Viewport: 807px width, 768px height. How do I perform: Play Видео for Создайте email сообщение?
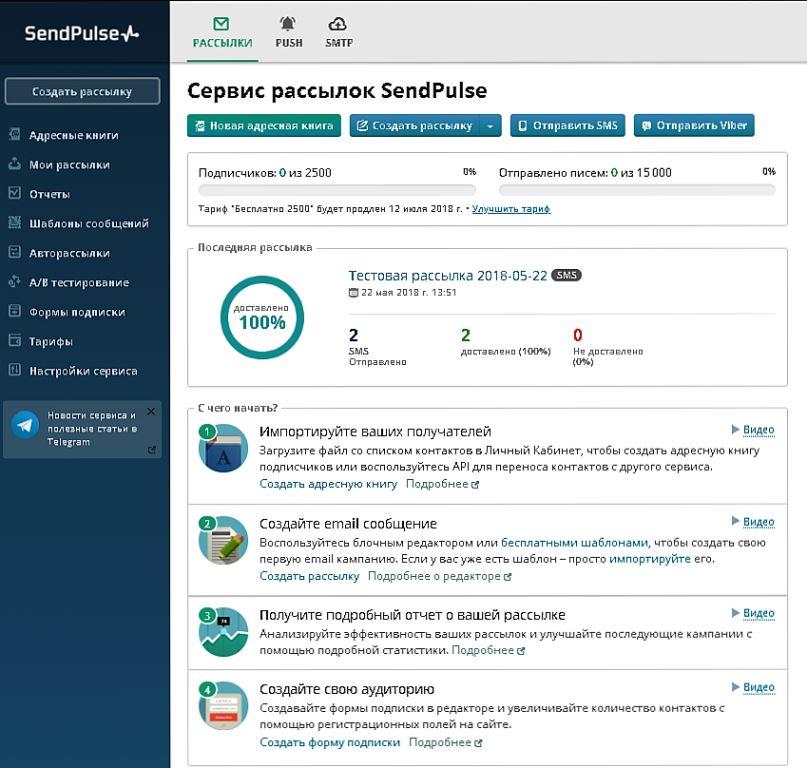[753, 522]
